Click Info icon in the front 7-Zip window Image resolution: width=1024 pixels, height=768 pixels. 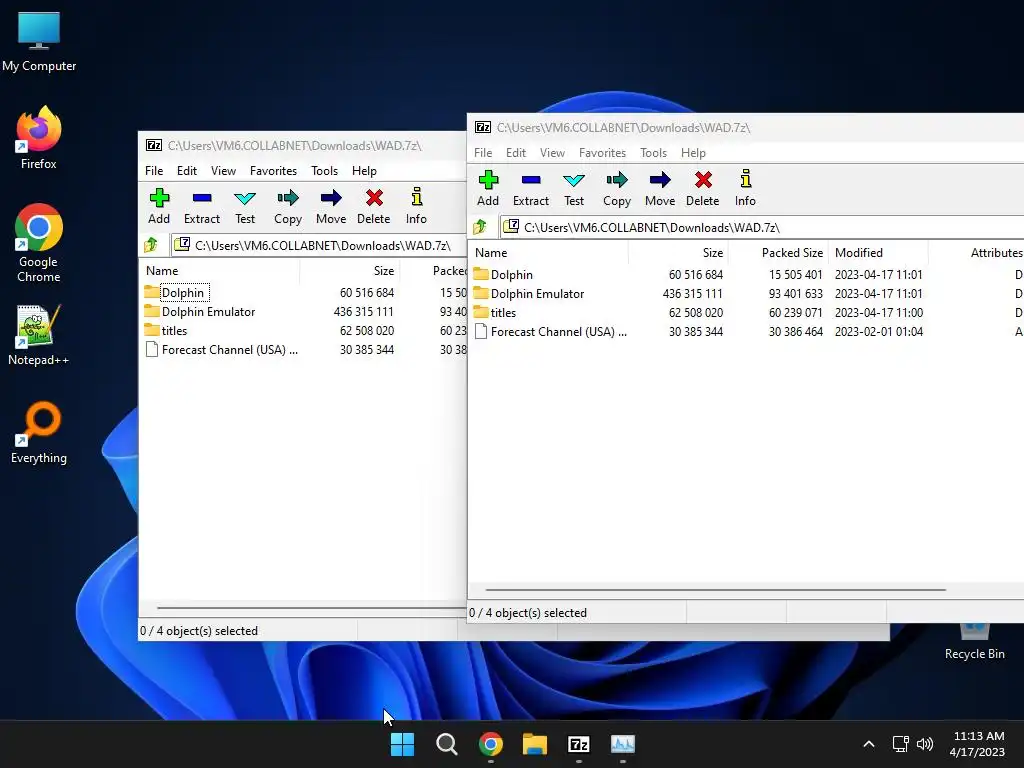(x=745, y=180)
